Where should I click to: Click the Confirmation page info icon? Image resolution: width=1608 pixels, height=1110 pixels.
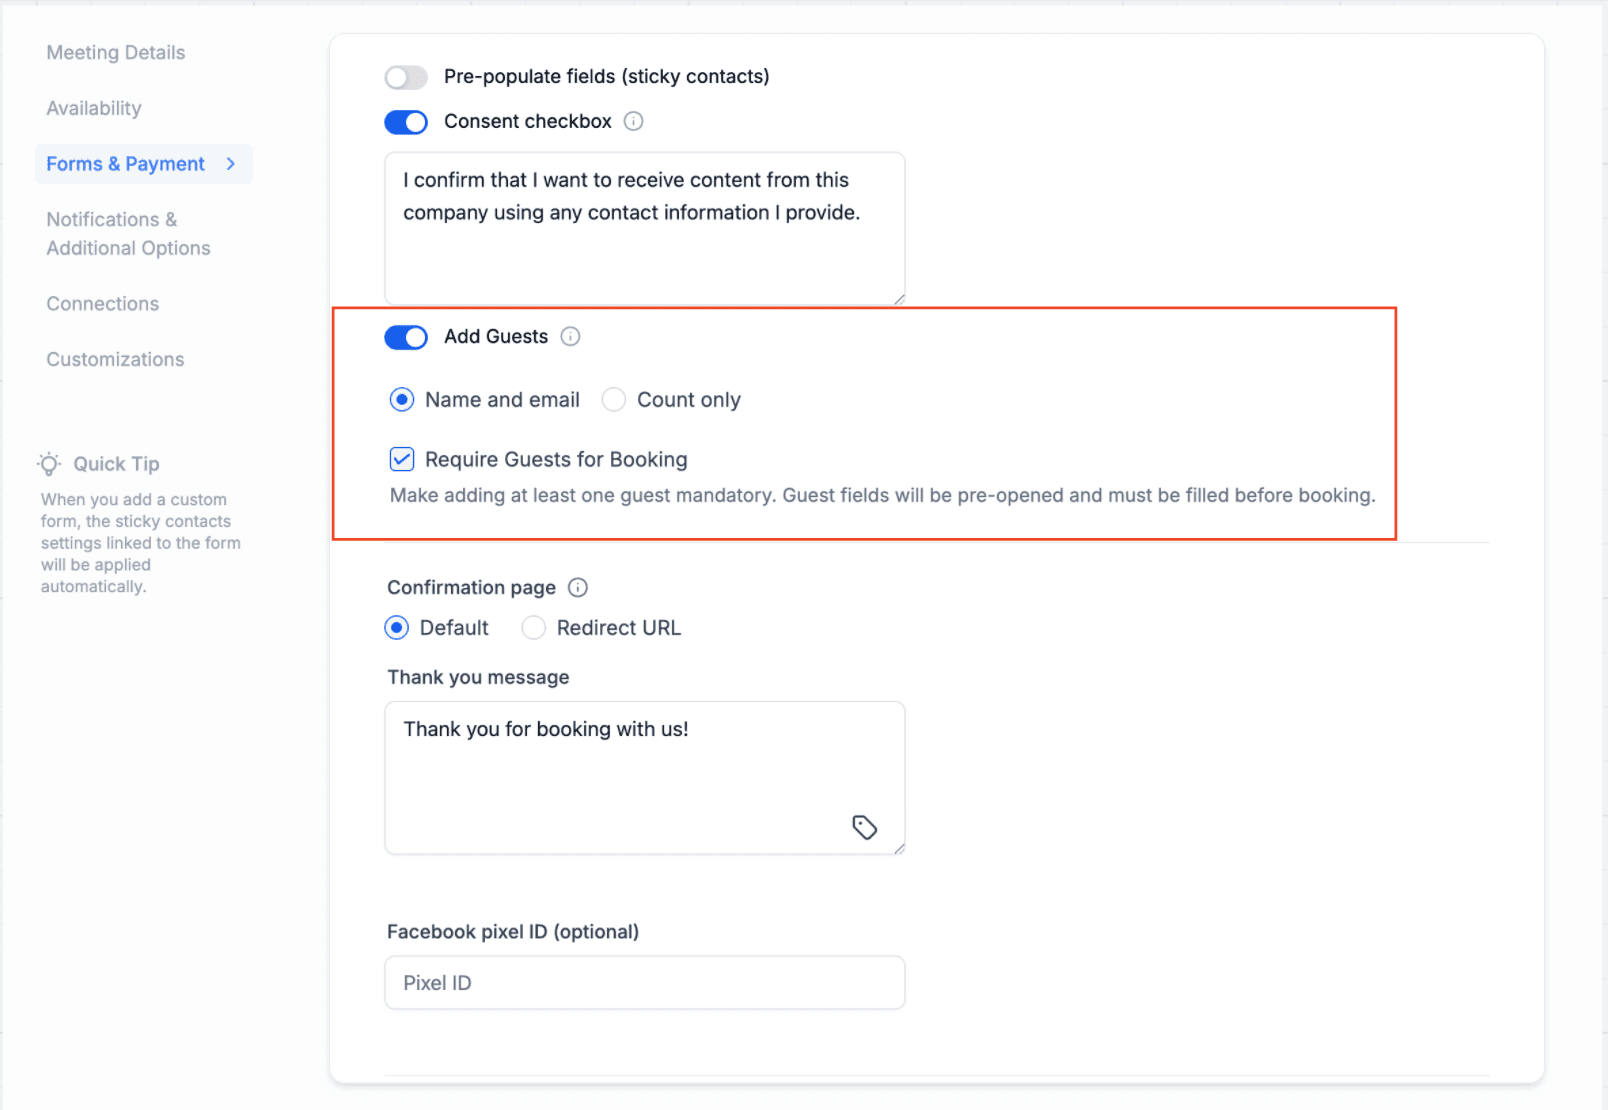578,587
